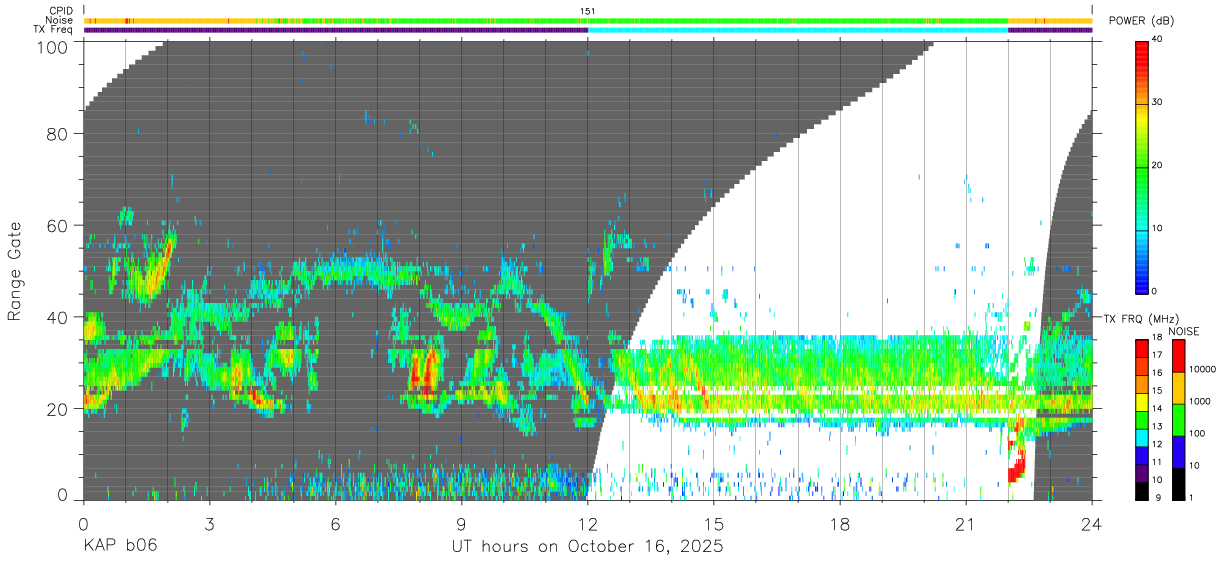Click the 10000 value on noise scale
1228x567 pixels.
tap(1201, 370)
